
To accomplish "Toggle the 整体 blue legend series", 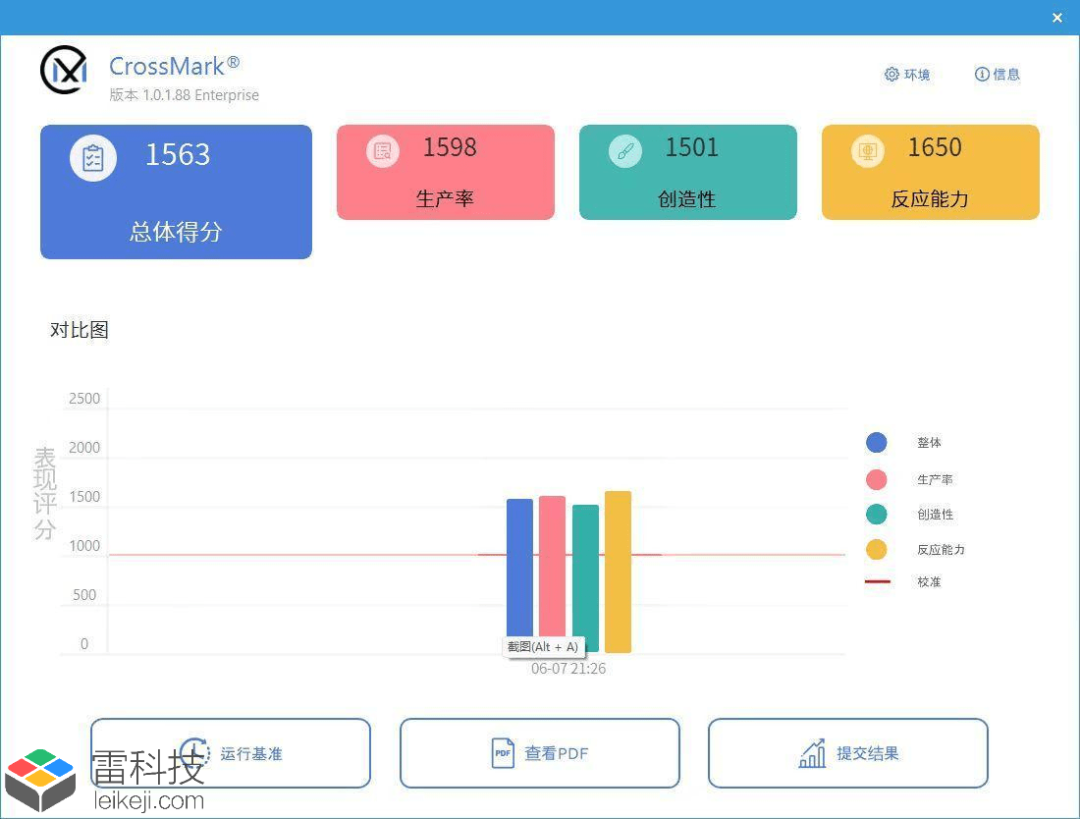I will coord(876,442).
